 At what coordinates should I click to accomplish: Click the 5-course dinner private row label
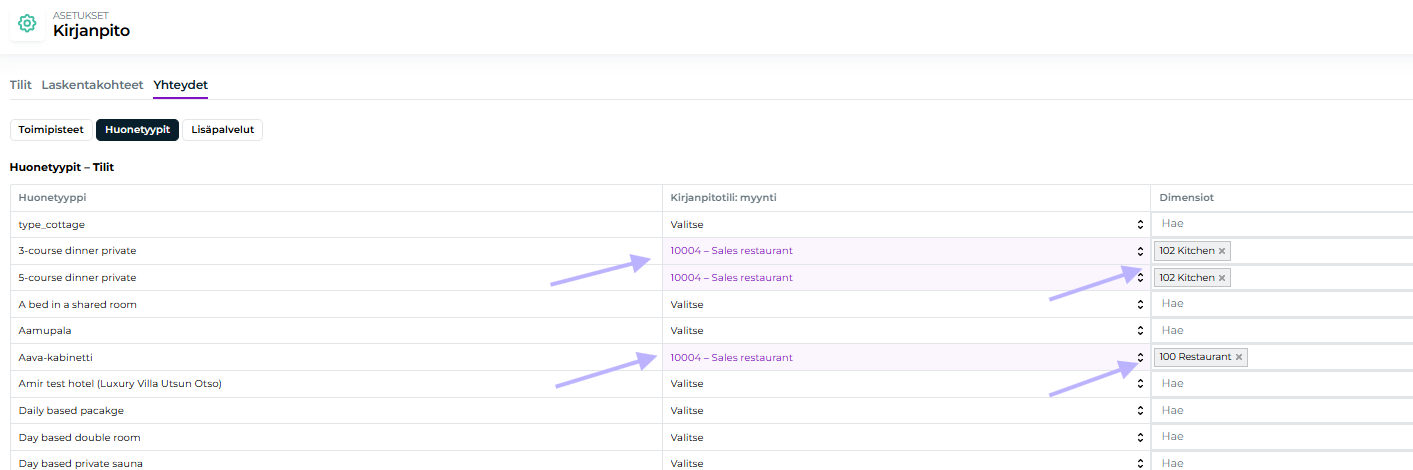77,278
